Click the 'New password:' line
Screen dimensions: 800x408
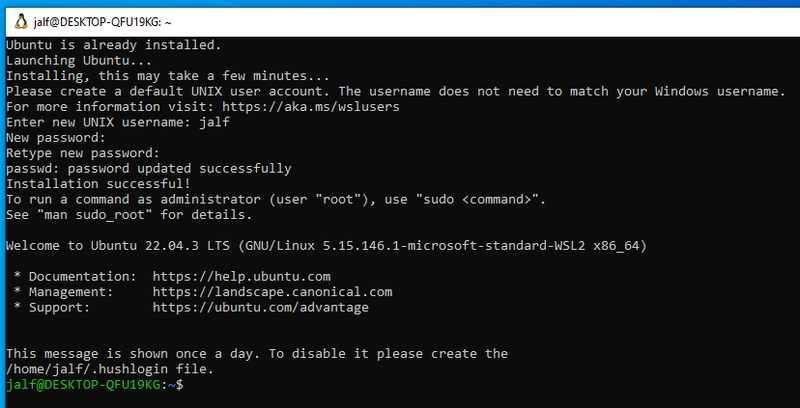(56, 138)
